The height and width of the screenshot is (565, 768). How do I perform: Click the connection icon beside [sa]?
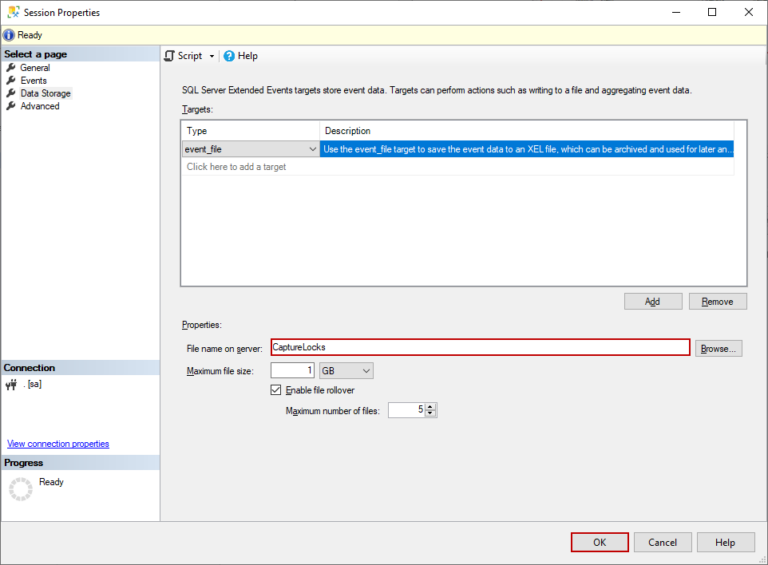click(x=11, y=385)
